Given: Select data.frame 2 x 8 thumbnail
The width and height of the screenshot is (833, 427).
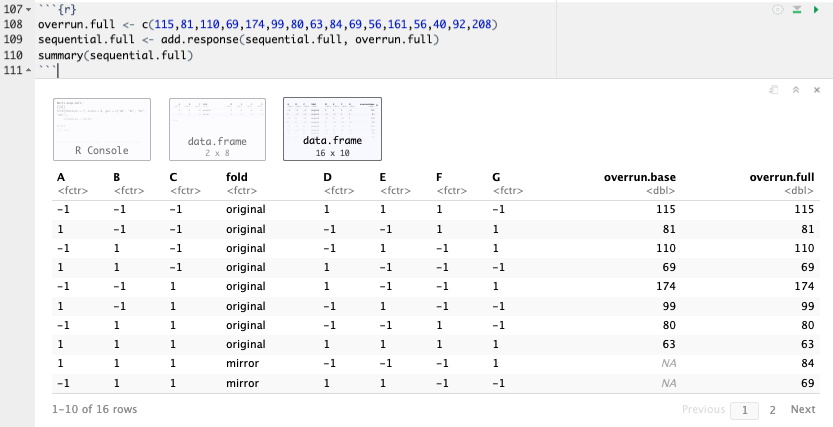Looking at the screenshot, I should pos(217,129).
